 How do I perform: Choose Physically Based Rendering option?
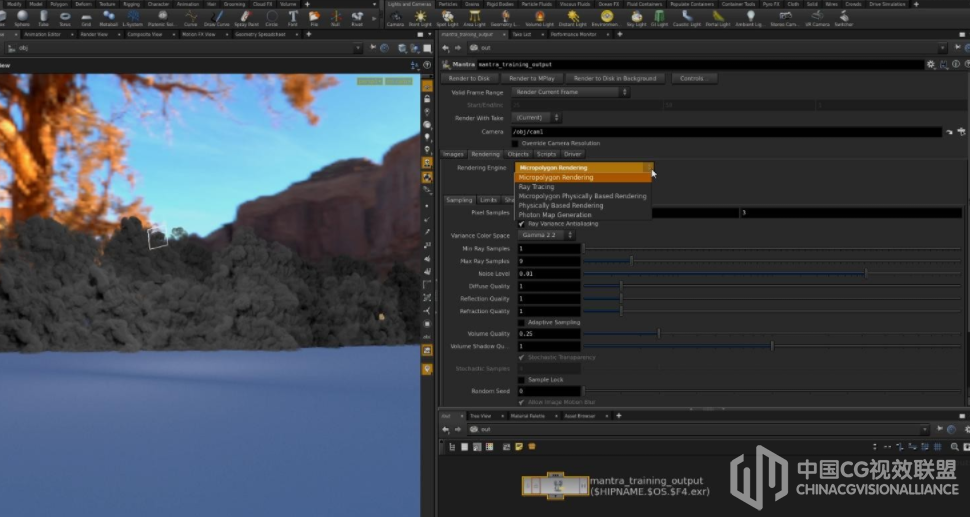point(583,205)
